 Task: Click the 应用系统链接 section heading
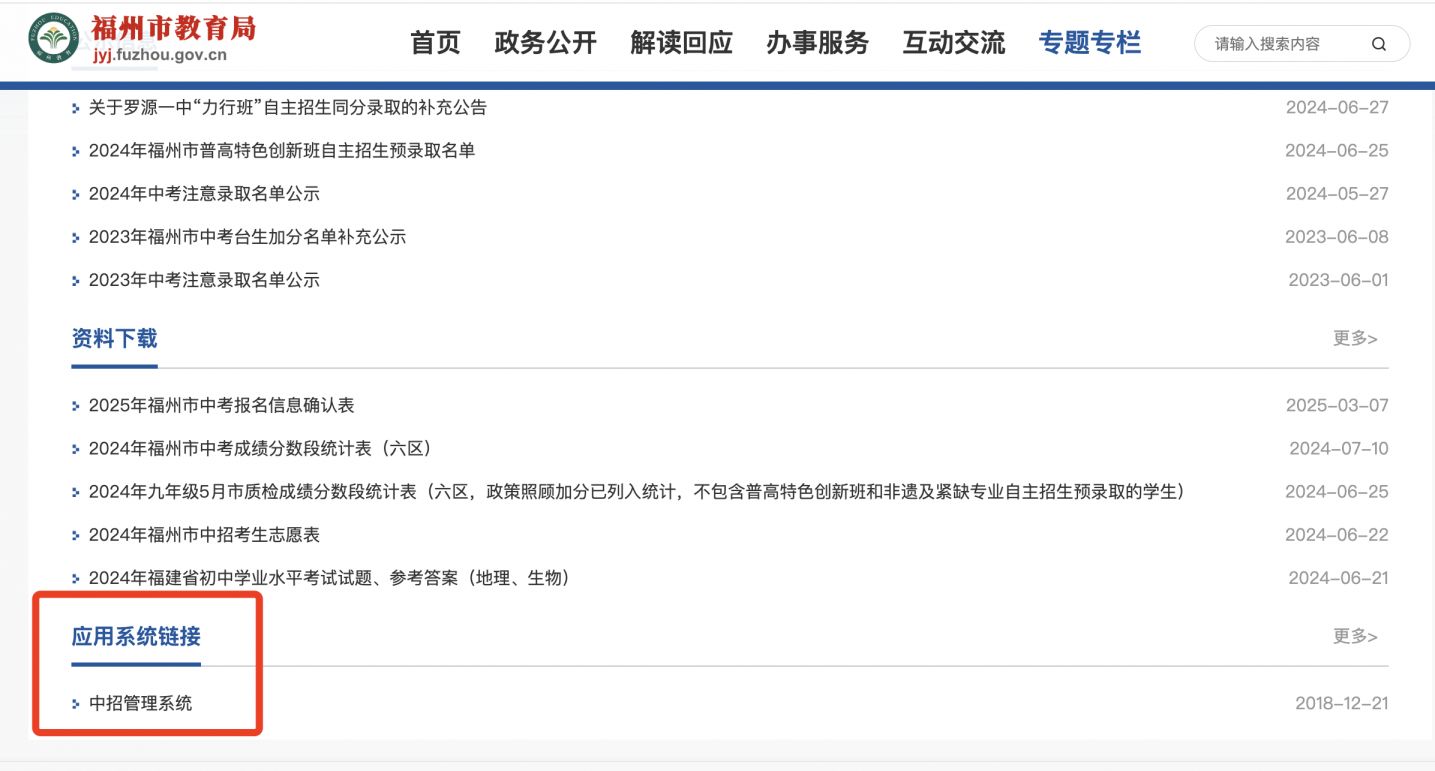point(136,636)
